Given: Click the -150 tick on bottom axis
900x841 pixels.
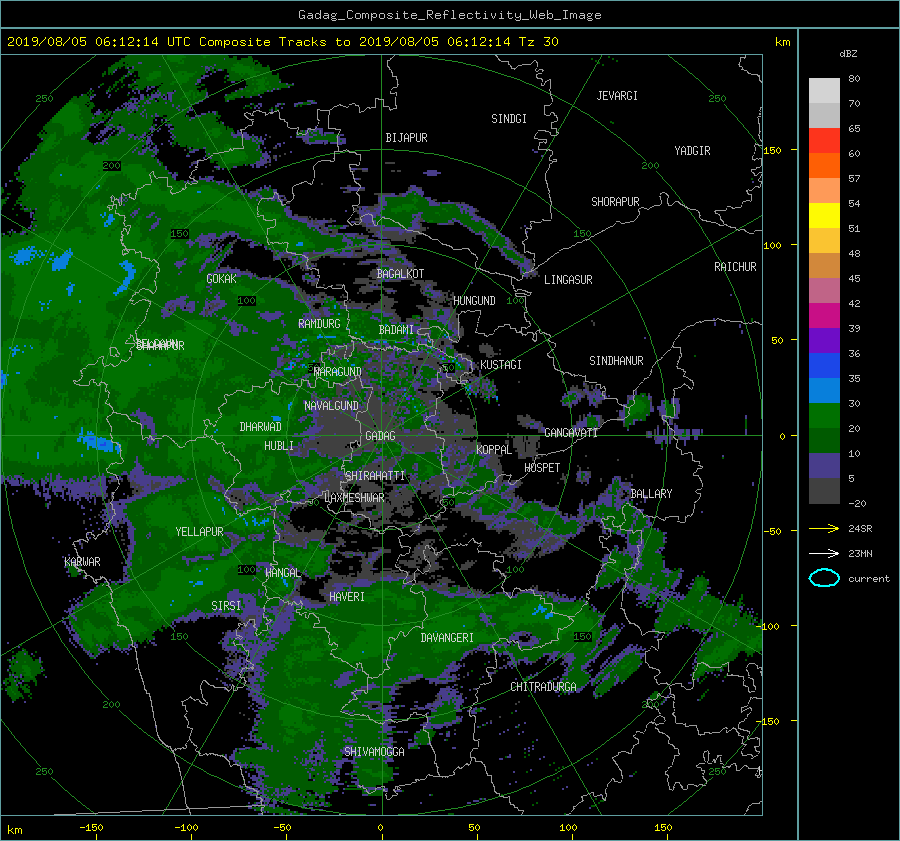Looking at the screenshot, I should [x=91, y=828].
